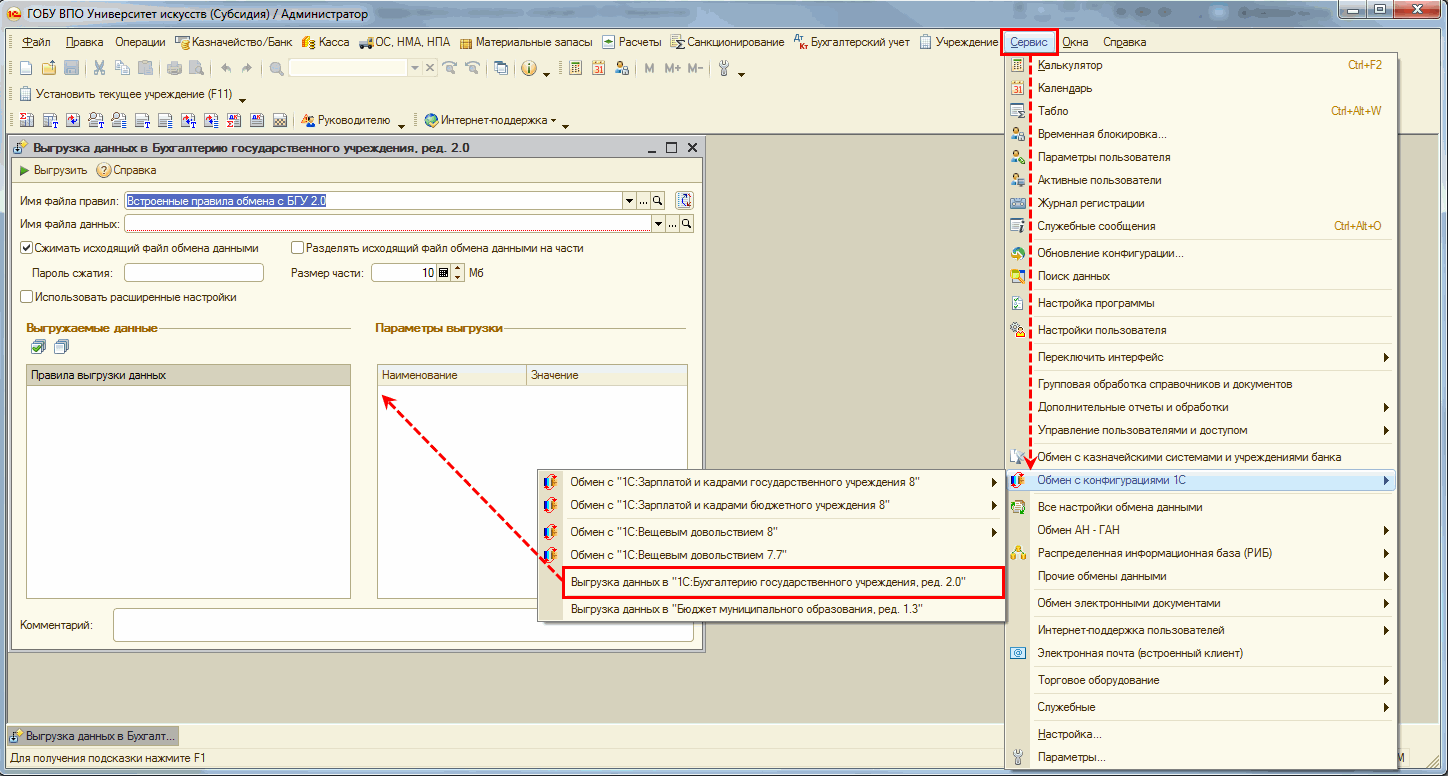Open the Имя файла данных dropdown arrow

[x=658, y=224]
